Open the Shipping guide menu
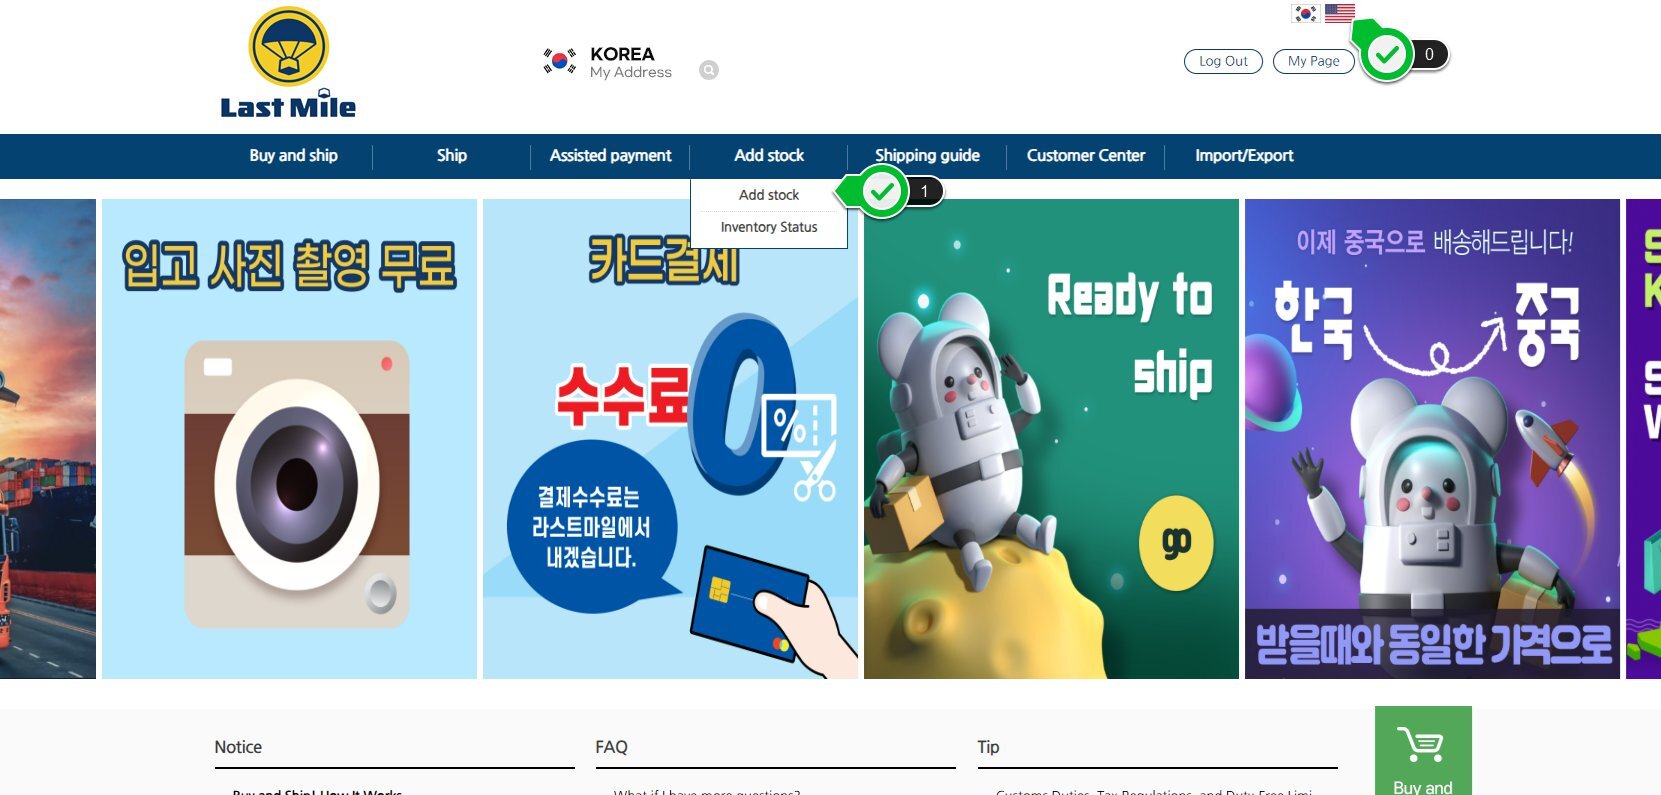1661x795 pixels. [927, 156]
